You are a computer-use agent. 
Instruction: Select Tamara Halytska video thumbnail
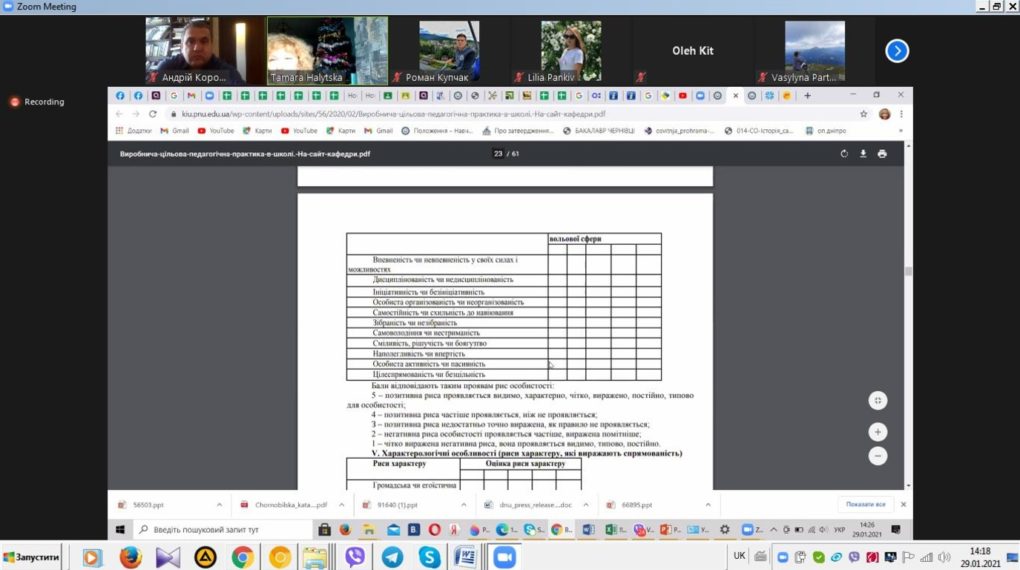tap(327, 51)
